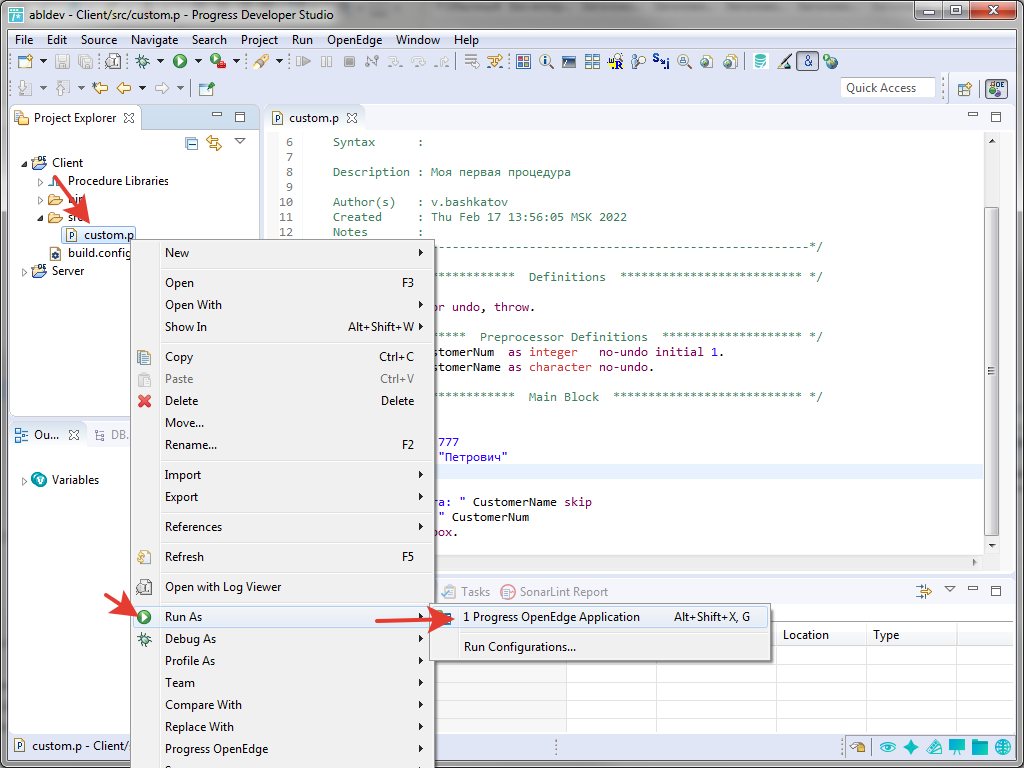Click the Outline tab in the lower-left panel
This screenshot has height=768, width=1024.
point(46,435)
